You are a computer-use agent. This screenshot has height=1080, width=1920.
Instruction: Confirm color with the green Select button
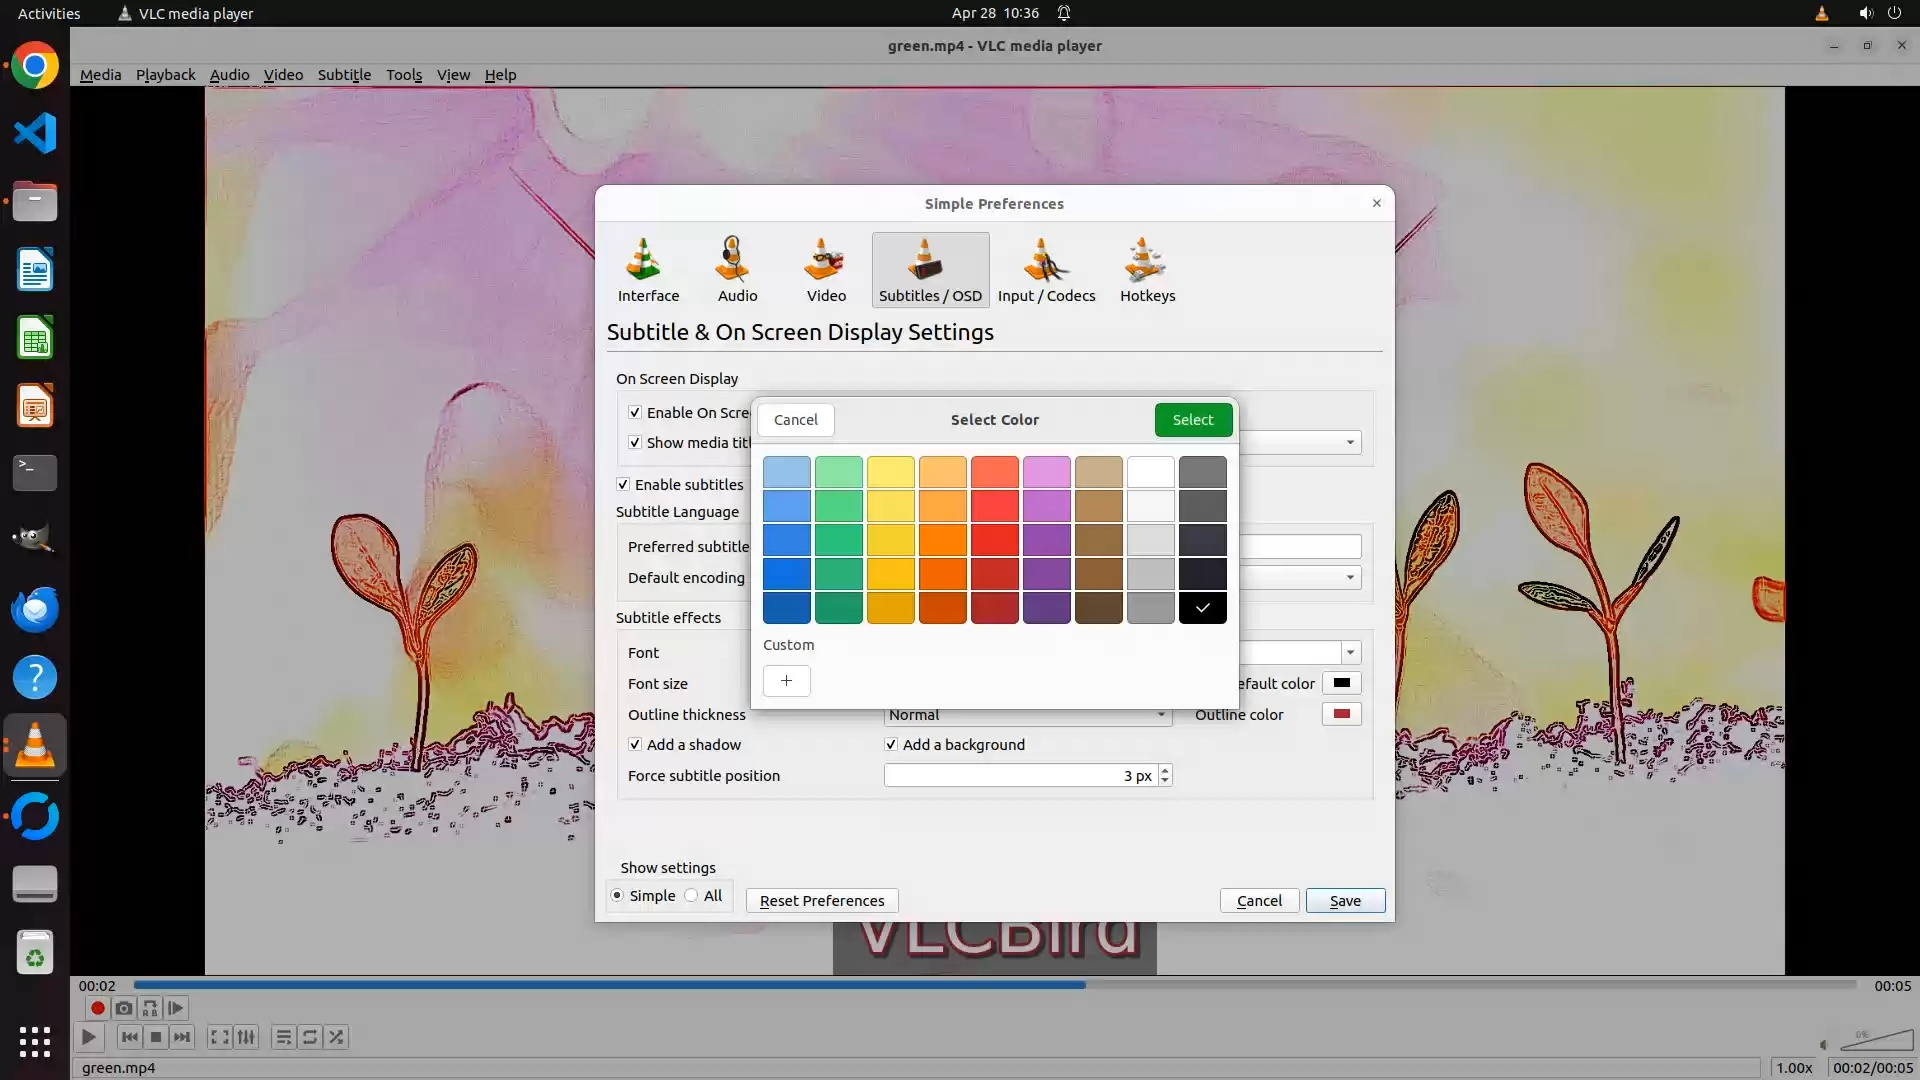click(x=1192, y=420)
